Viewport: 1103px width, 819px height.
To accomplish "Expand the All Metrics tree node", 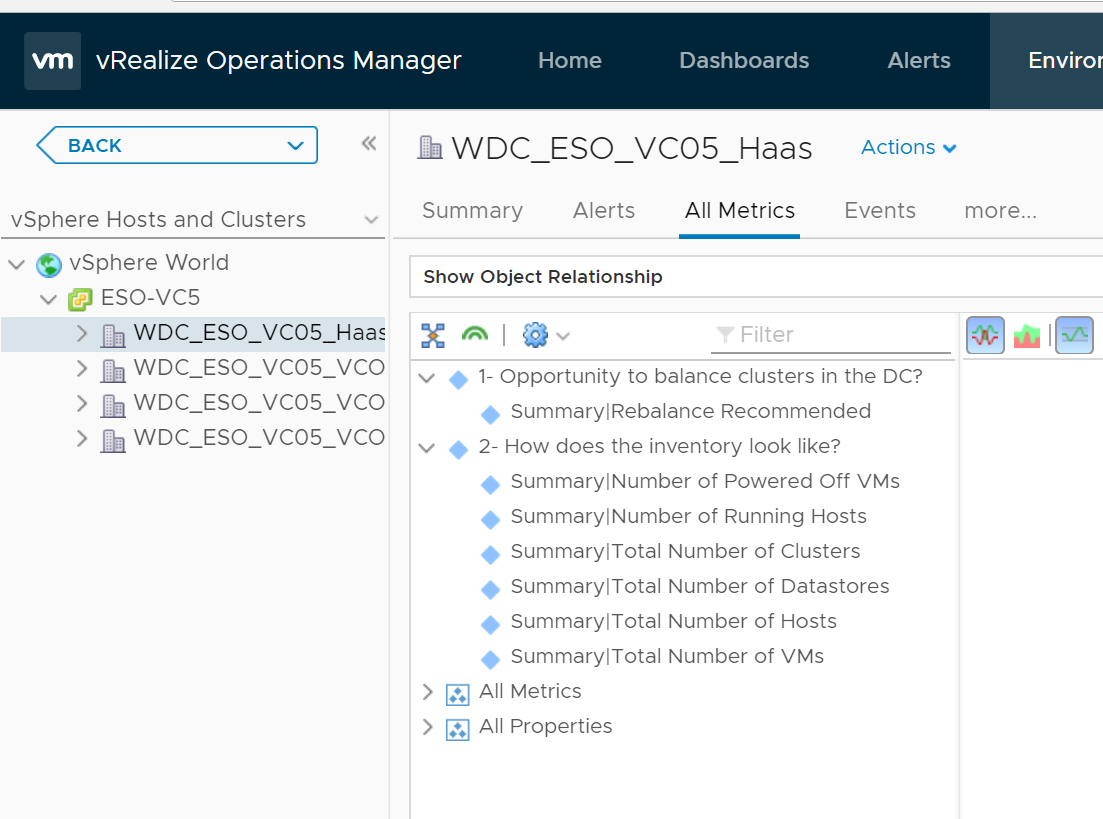I will [x=428, y=692].
